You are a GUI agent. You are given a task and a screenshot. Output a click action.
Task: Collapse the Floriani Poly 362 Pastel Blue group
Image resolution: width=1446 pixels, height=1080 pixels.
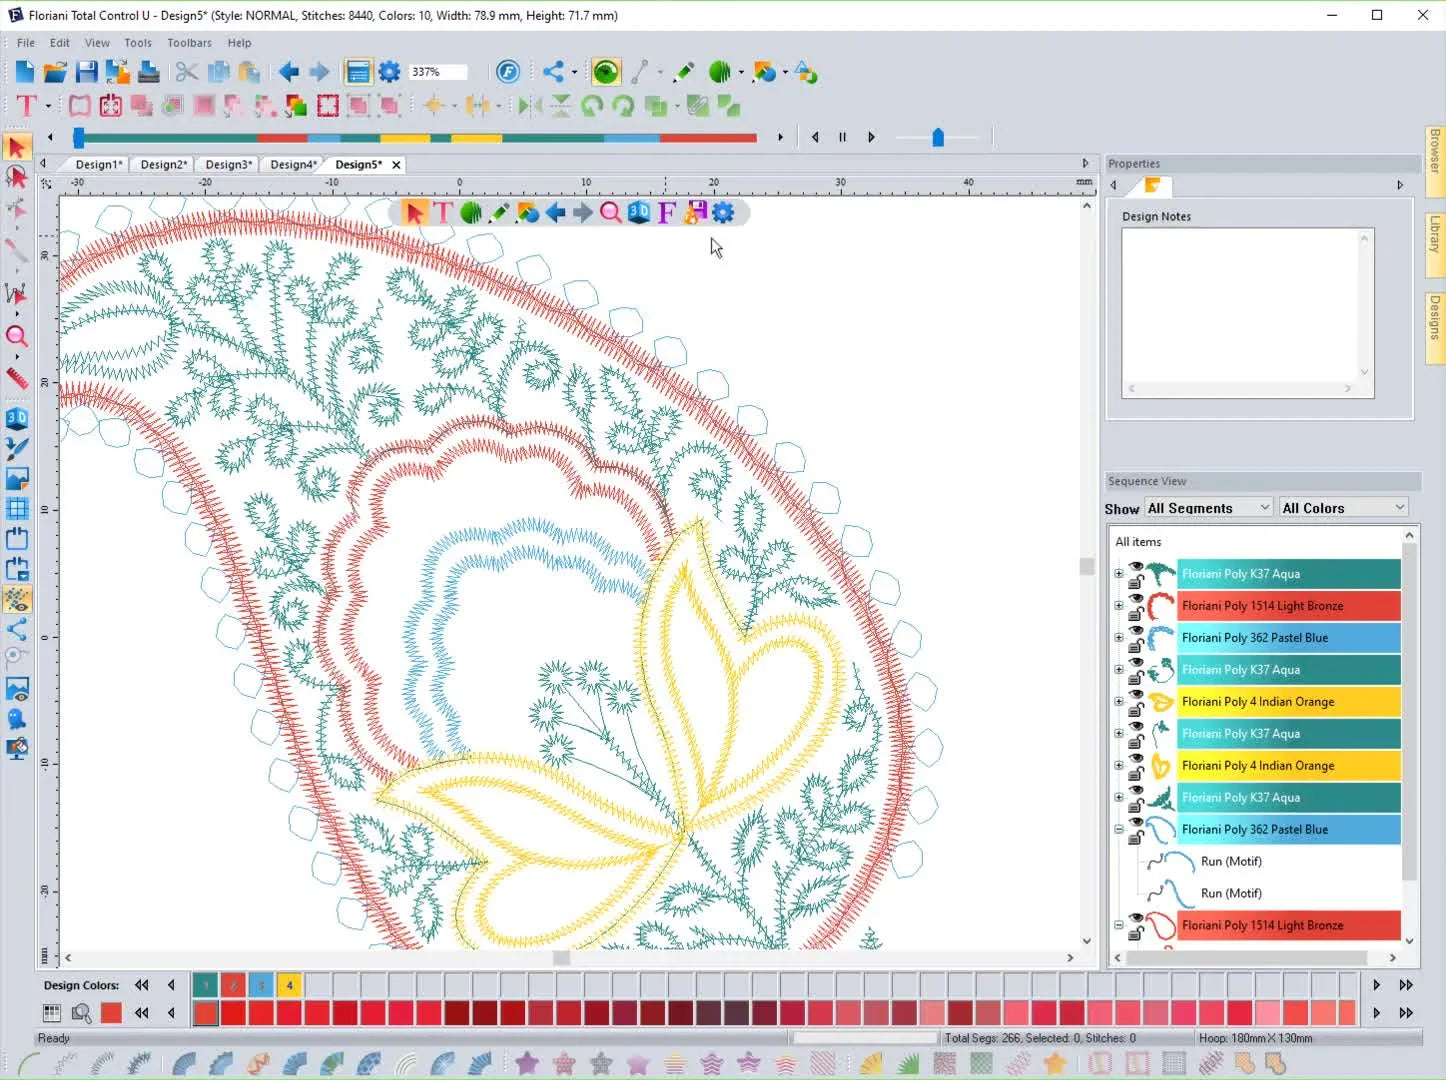pyautogui.click(x=1118, y=829)
